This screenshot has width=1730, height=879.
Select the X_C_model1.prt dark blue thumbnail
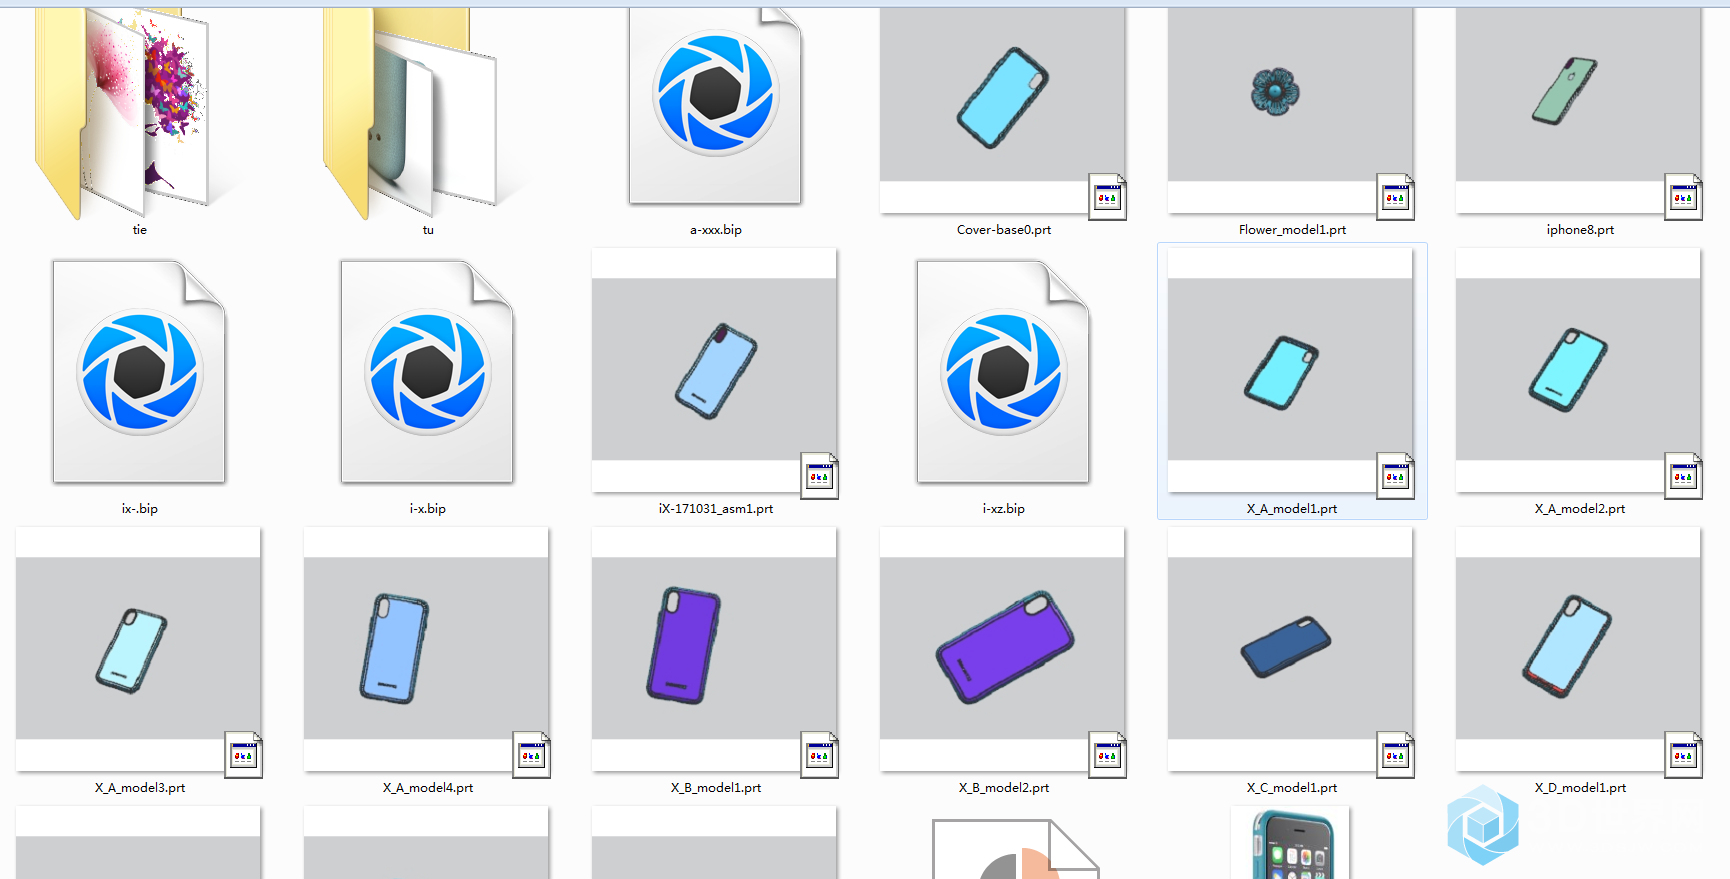click(1291, 649)
